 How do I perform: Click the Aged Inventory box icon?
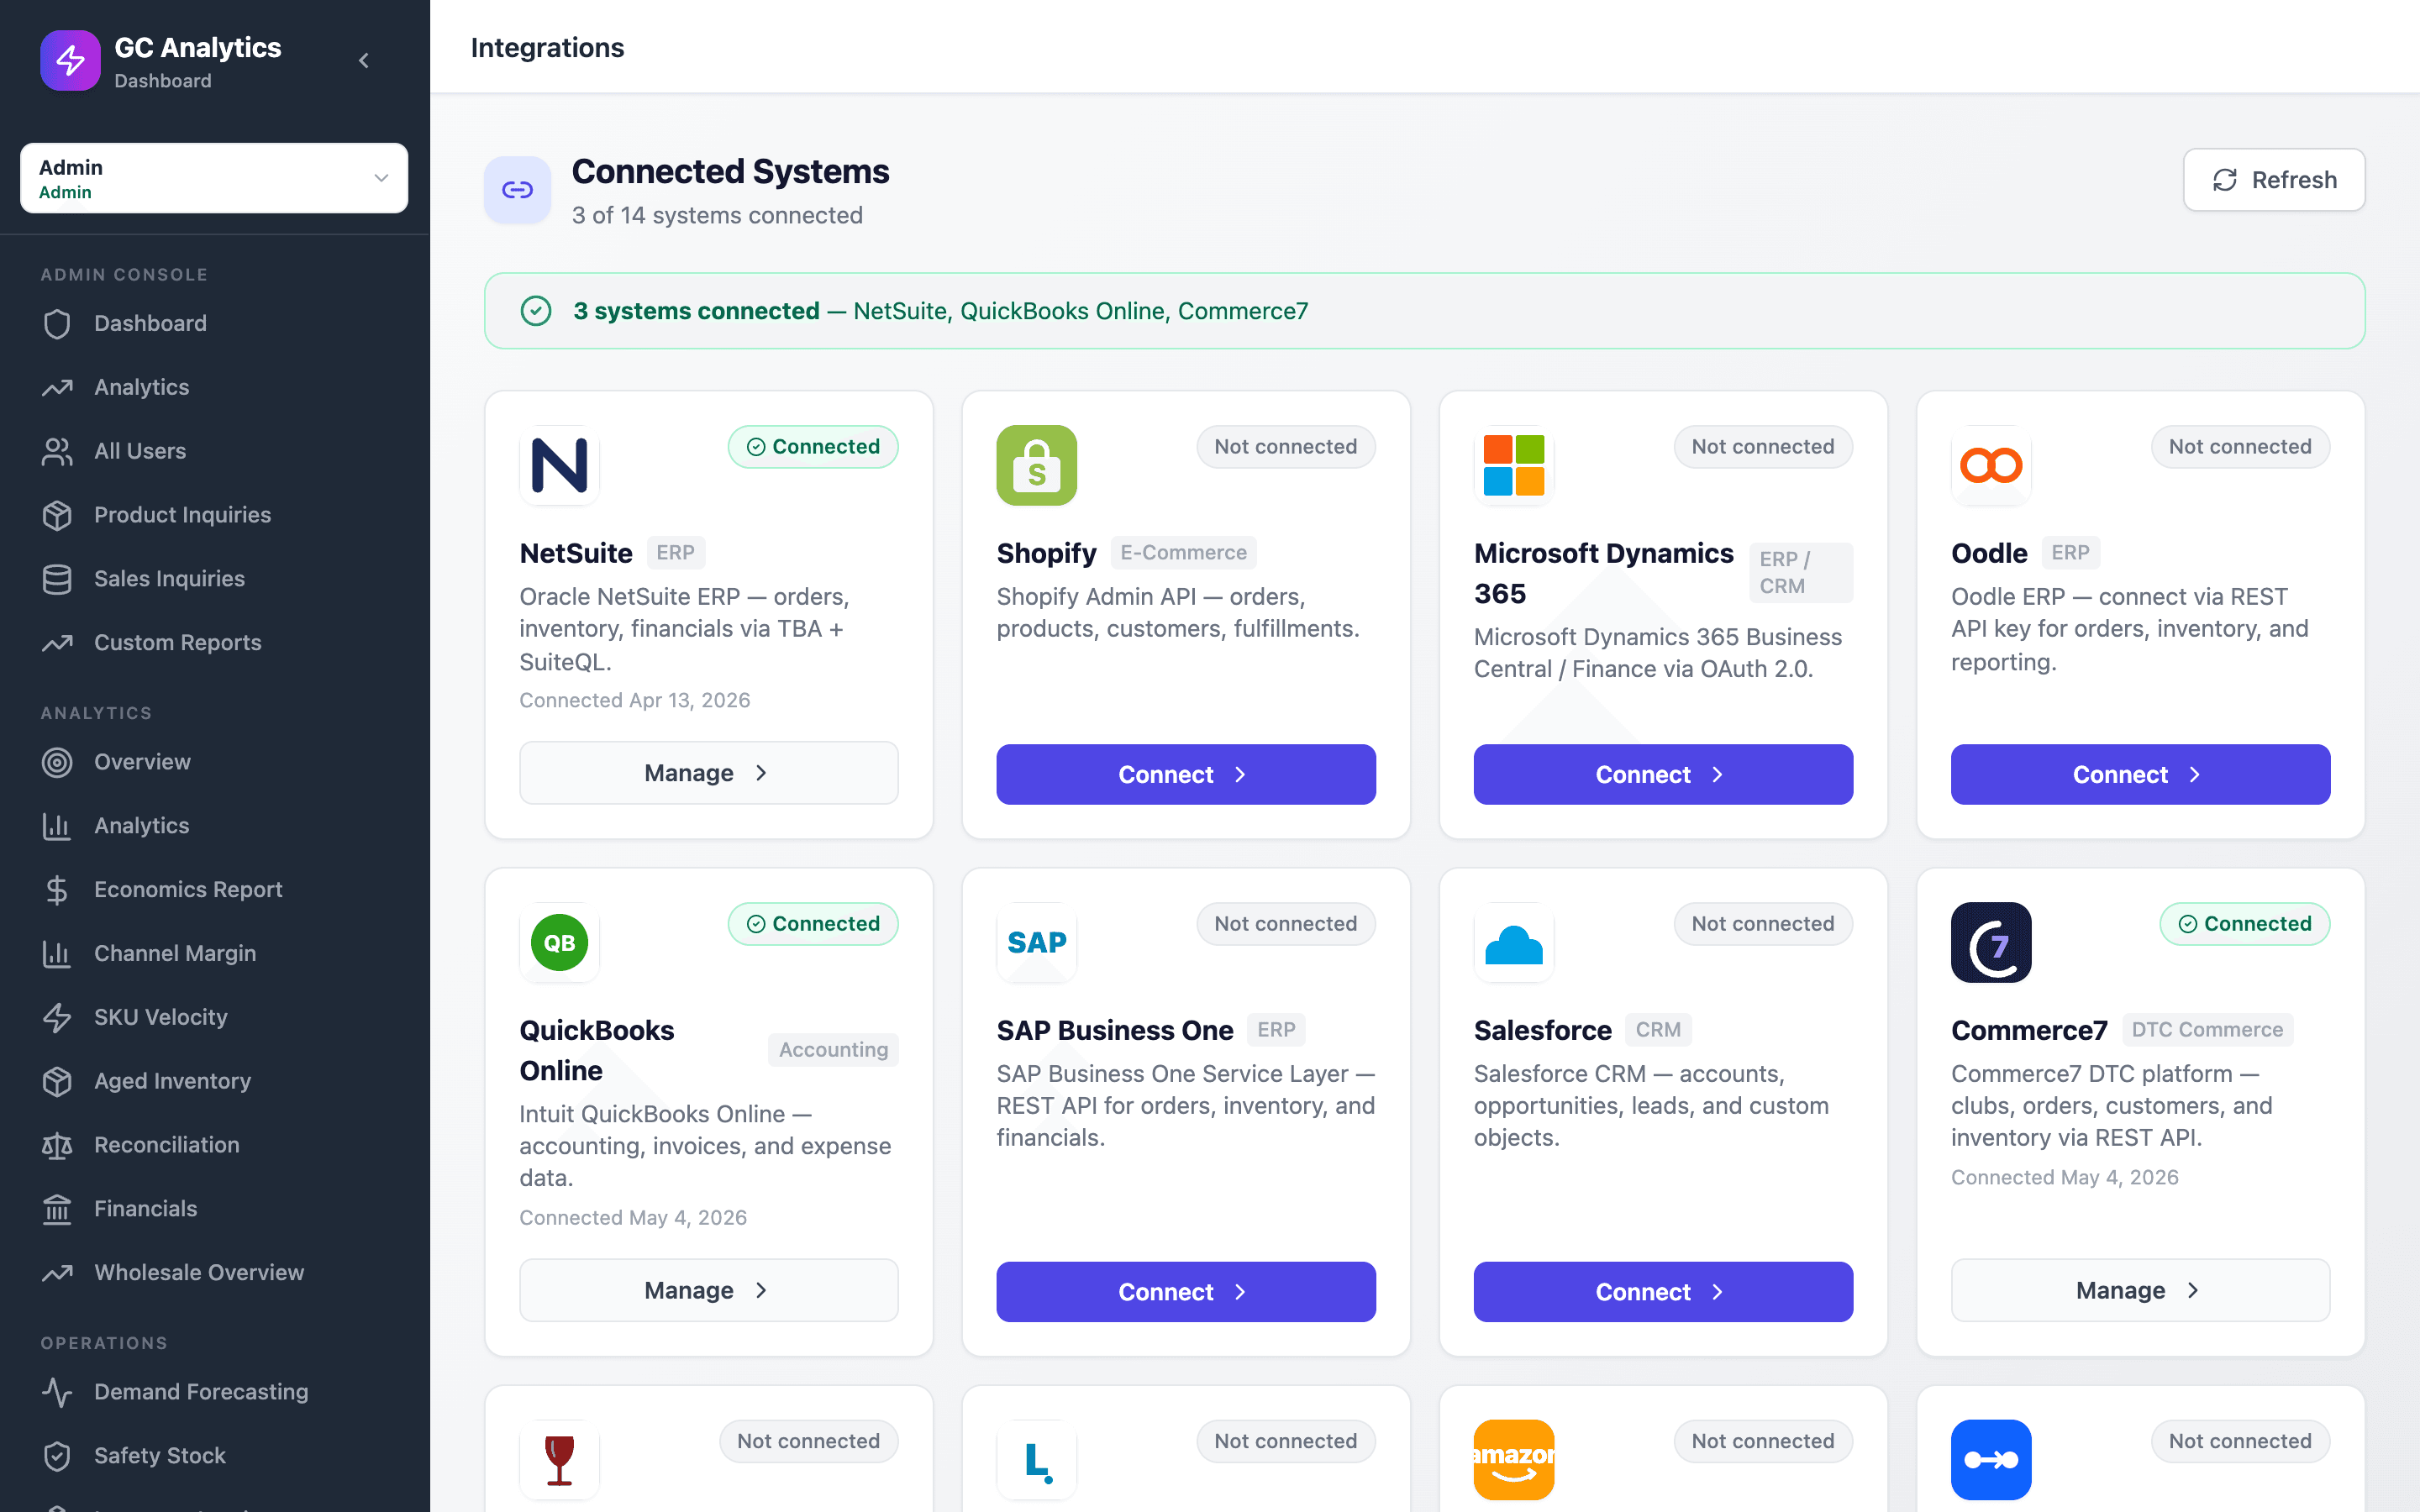(x=57, y=1081)
